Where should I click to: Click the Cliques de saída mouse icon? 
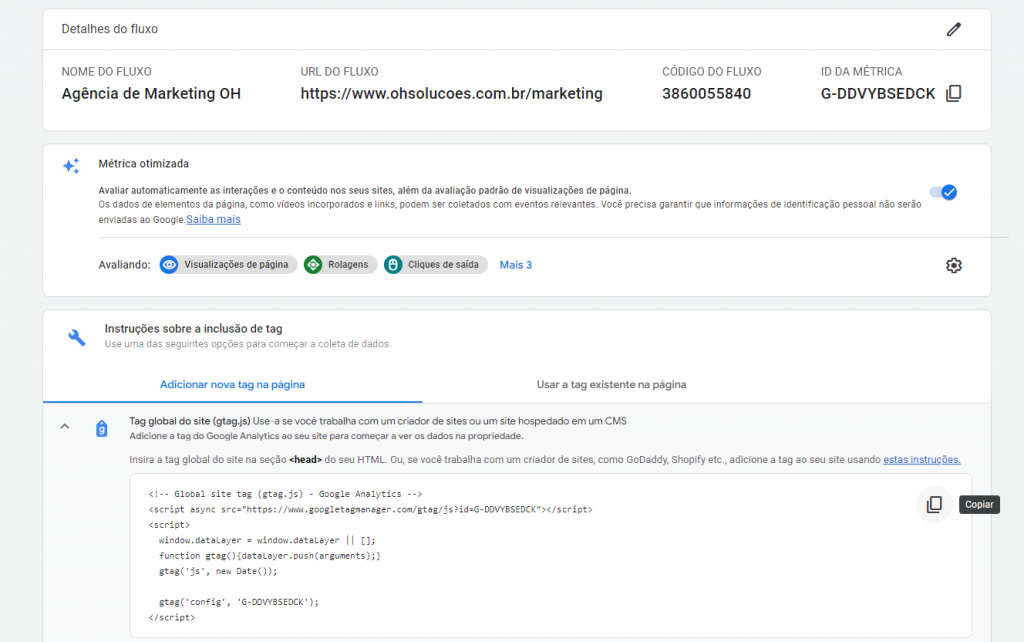pyautogui.click(x=393, y=265)
